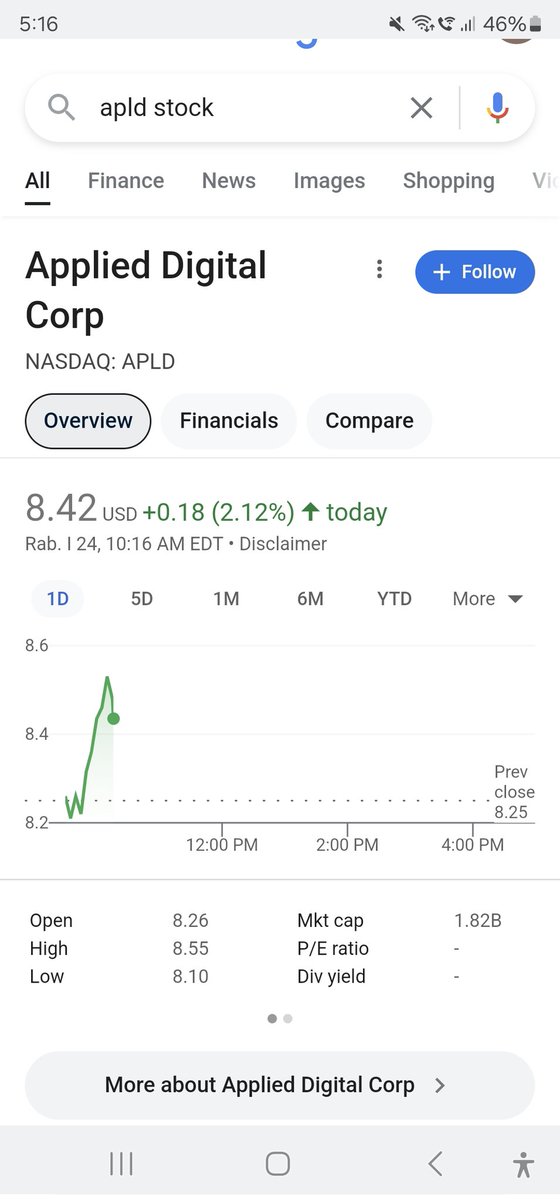Select the Compare chip
The height and width of the screenshot is (1200, 560).
coord(369,421)
